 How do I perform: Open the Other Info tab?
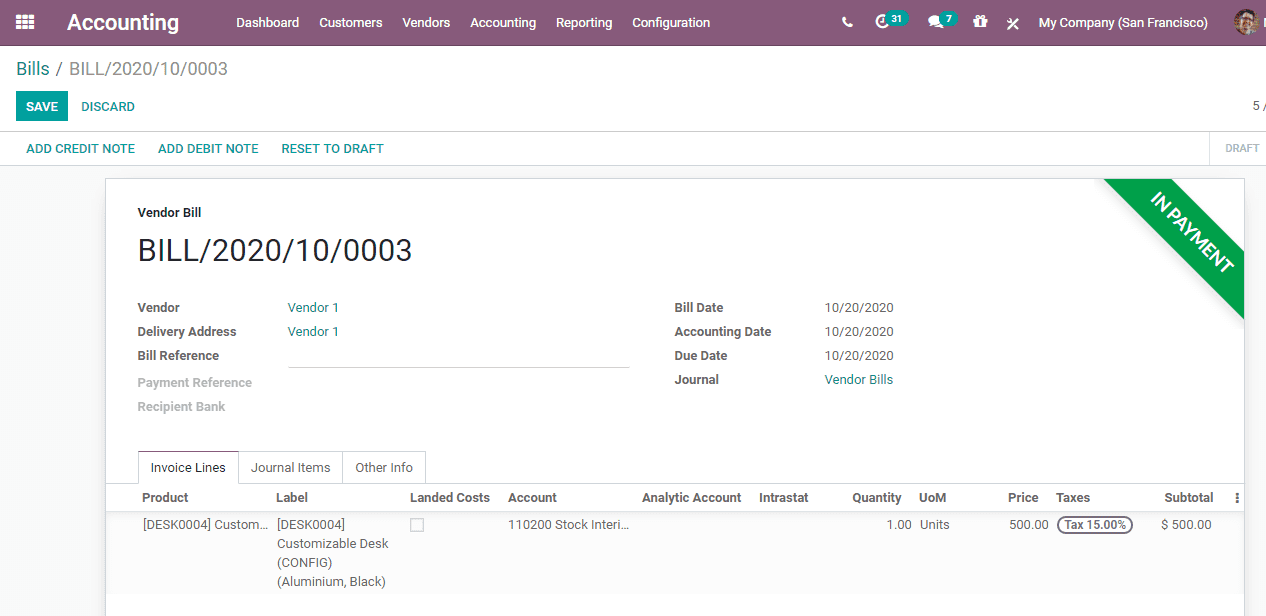tap(383, 467)
